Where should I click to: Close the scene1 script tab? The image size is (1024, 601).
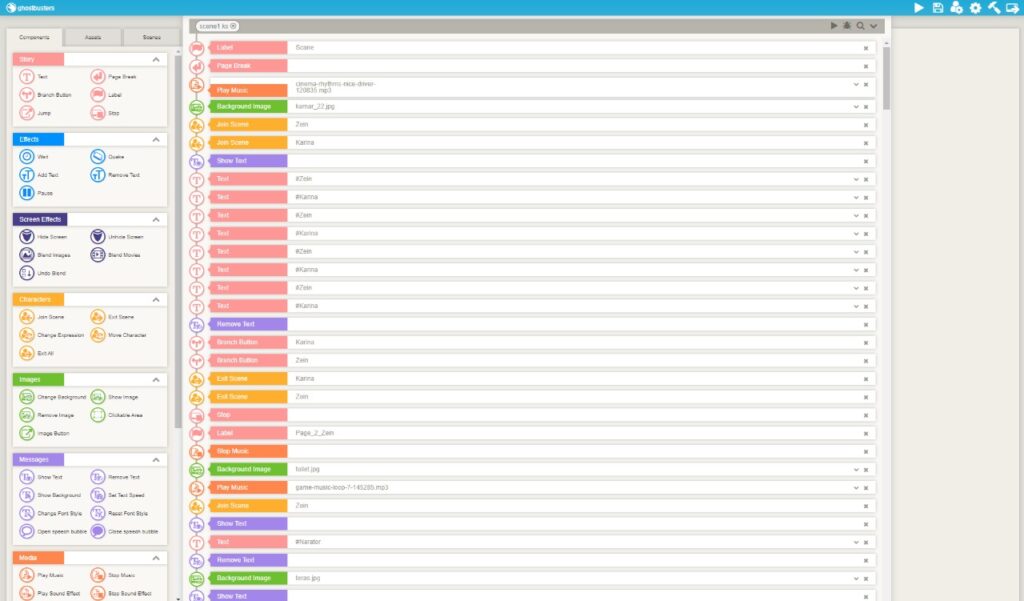click(x=233, y=26)
